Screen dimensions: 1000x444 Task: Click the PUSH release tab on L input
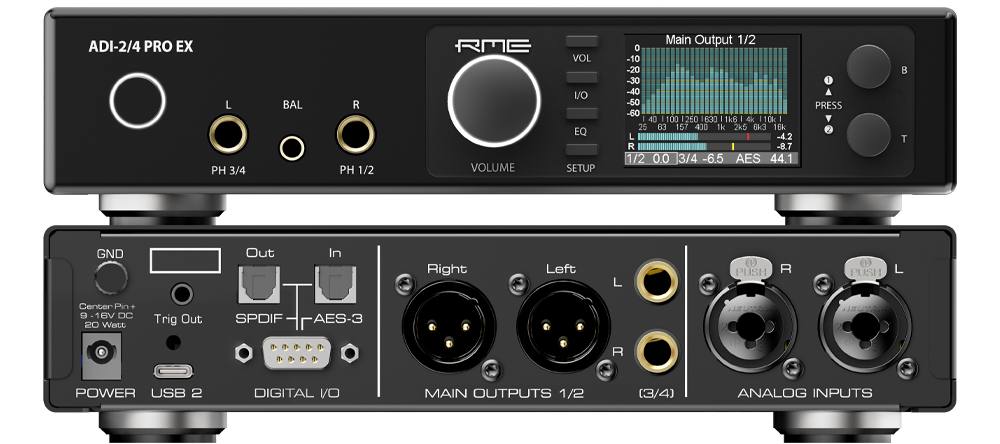pos(865,269)
